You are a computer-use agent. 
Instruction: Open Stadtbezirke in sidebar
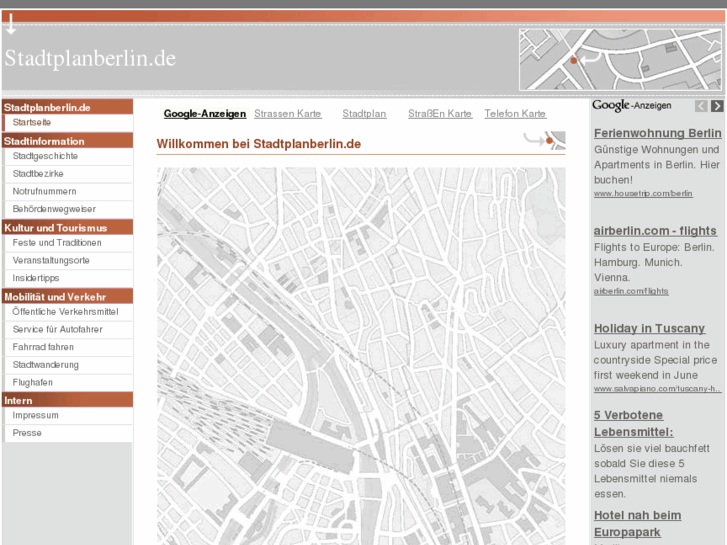tap(38, 174)
